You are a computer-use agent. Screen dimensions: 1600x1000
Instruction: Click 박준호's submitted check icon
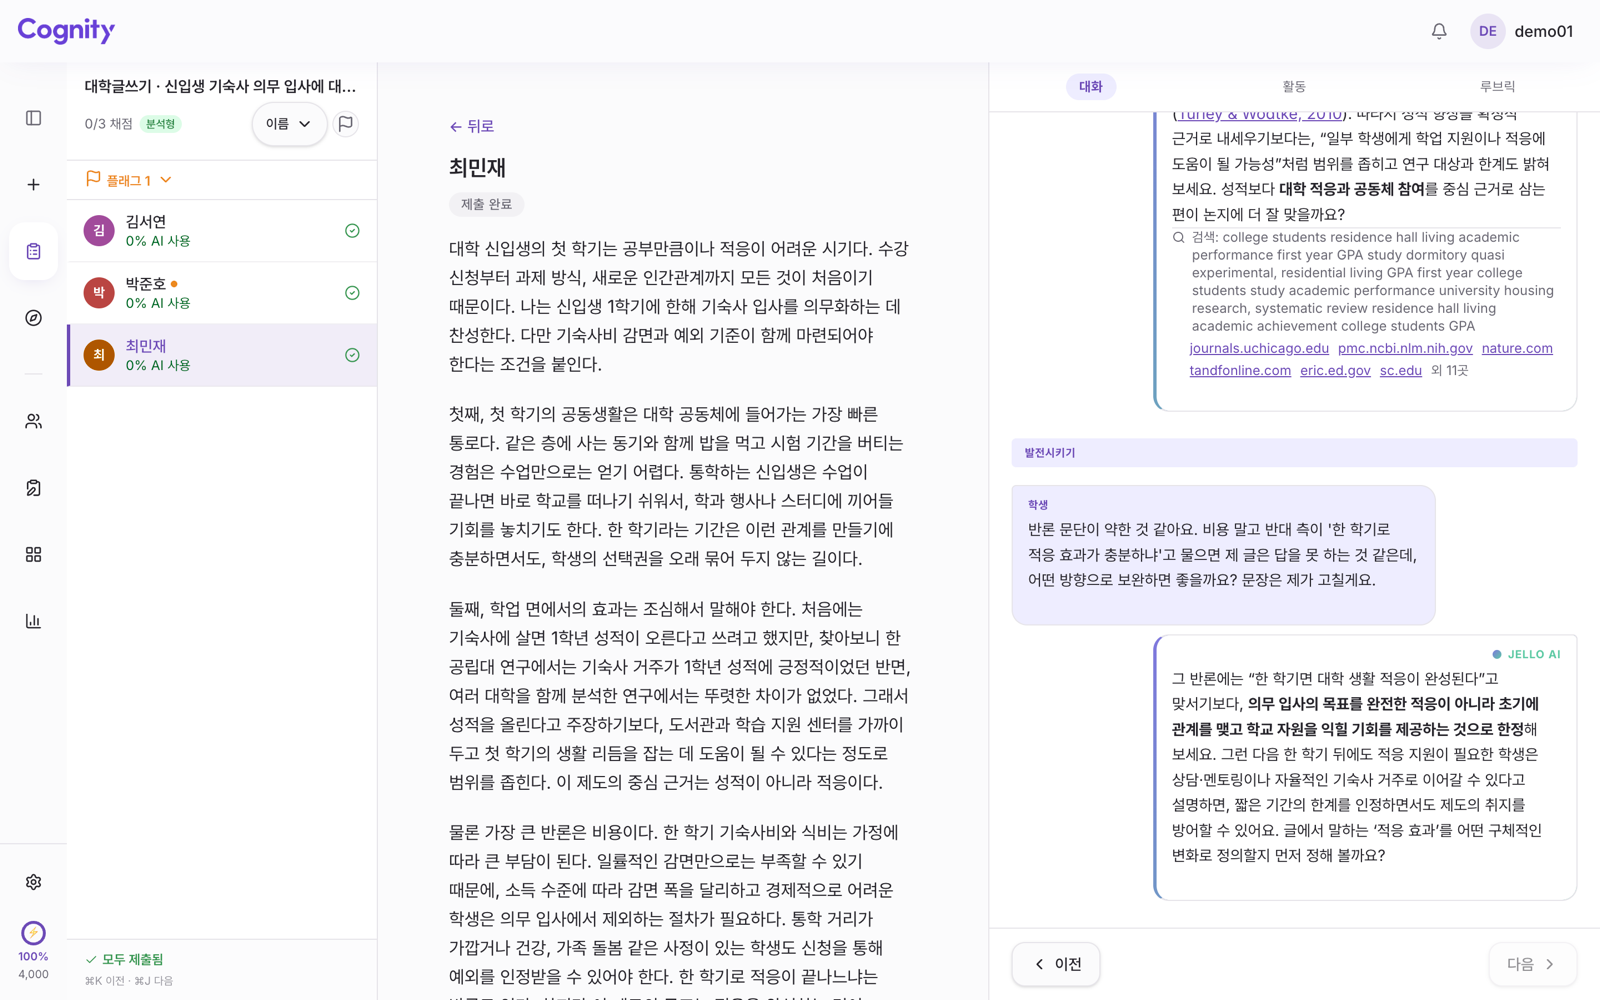[x=352, y=293]
